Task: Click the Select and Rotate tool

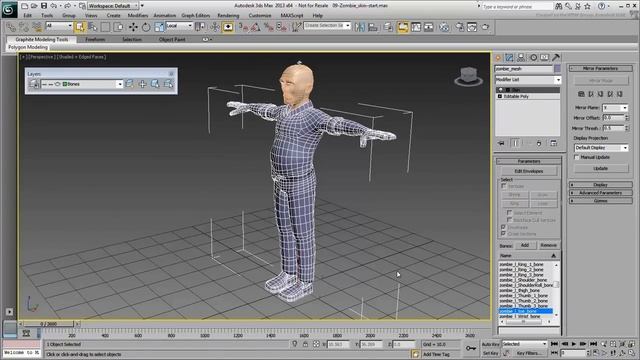Action: point(146,27)
